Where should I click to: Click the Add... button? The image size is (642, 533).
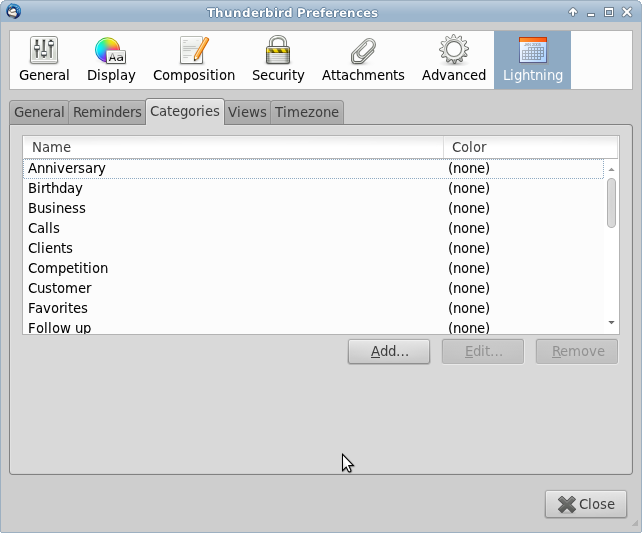[x=389, y=351]
